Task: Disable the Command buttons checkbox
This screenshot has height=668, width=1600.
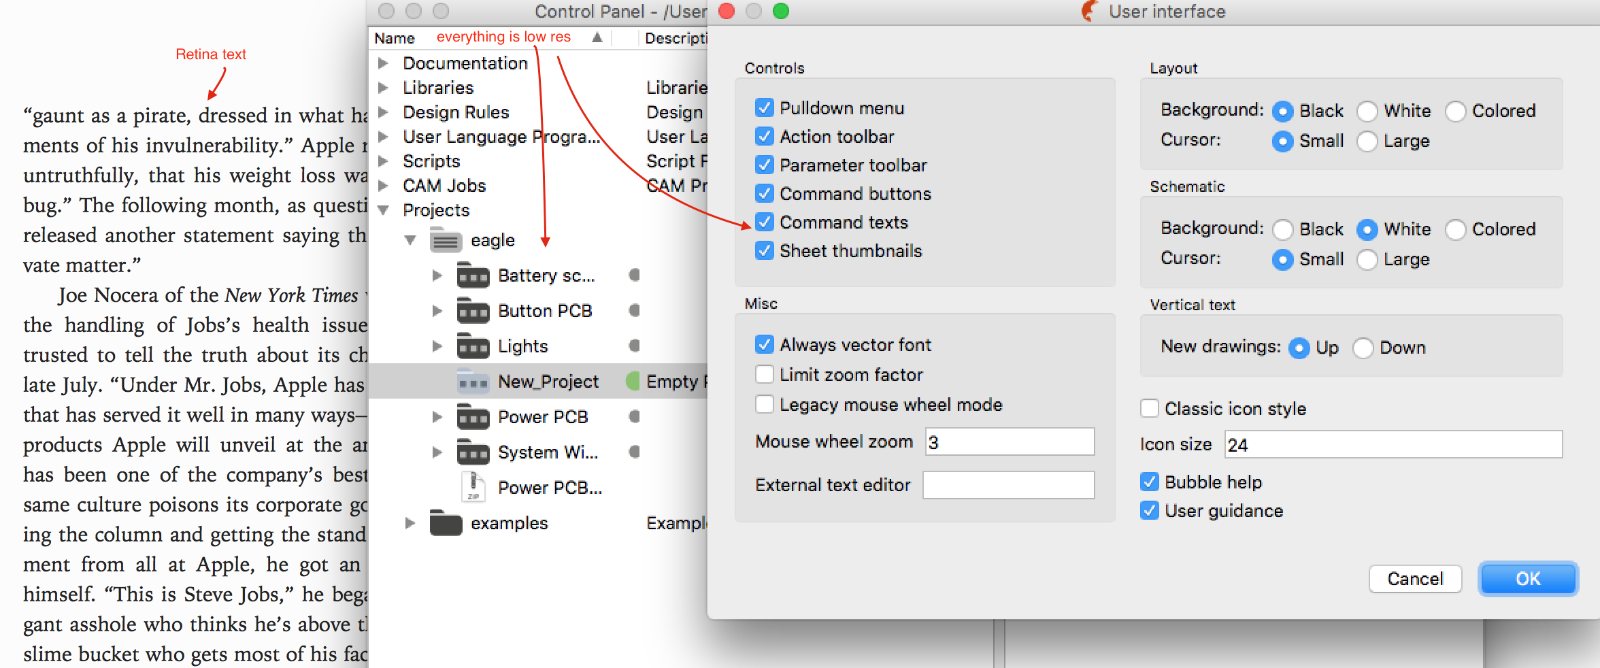Action: click(x=765, y=193)
